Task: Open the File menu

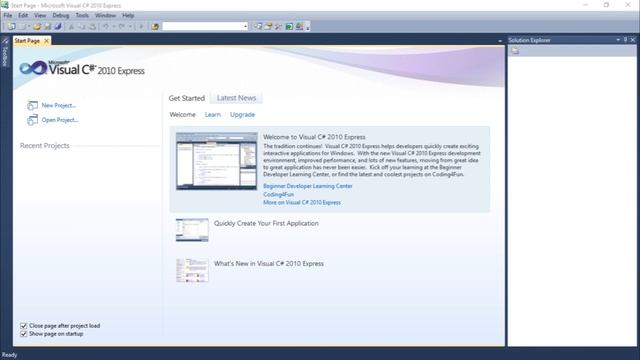Action: 8,16
